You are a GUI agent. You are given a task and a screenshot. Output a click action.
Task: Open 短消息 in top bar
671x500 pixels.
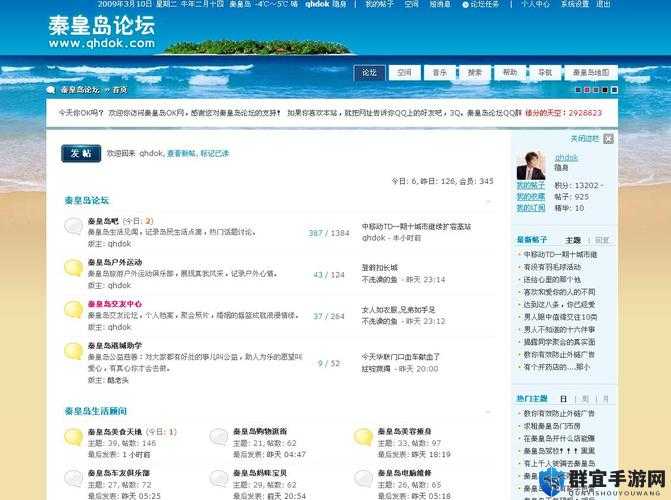440,4
